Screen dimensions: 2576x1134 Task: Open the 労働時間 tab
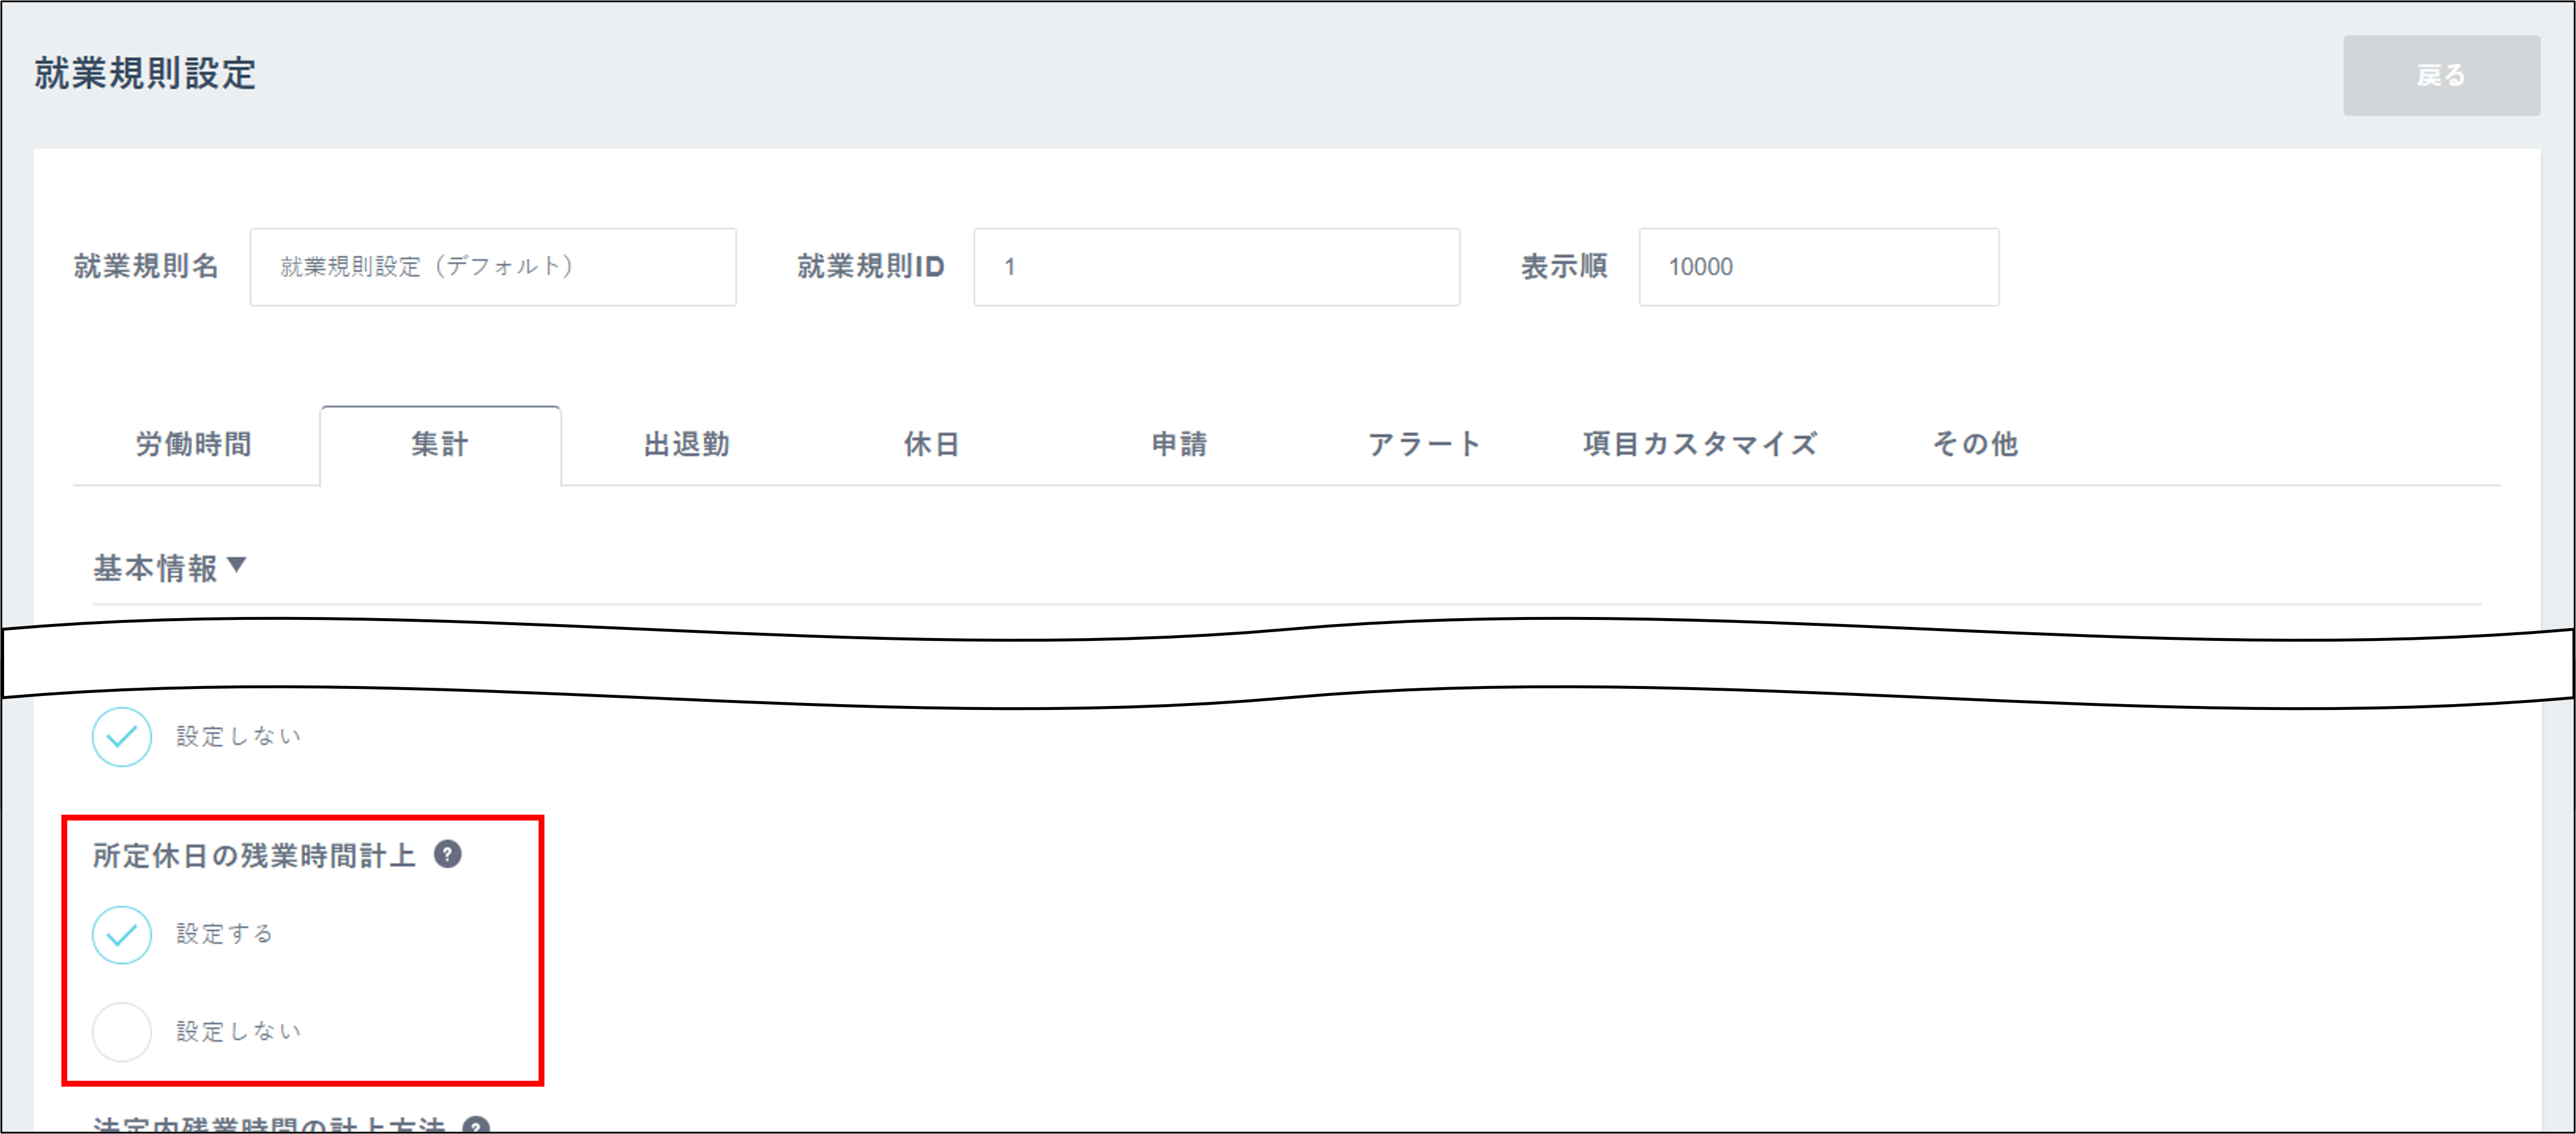tap(194, 445)
